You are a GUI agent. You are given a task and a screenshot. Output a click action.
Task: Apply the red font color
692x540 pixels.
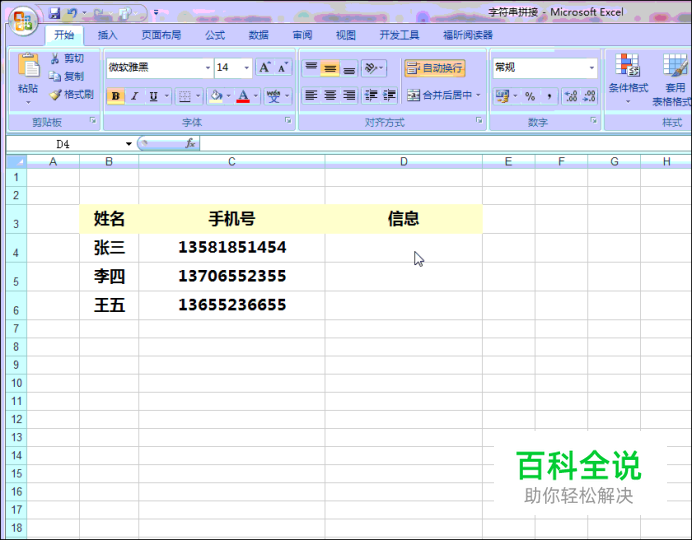point(243,96)
